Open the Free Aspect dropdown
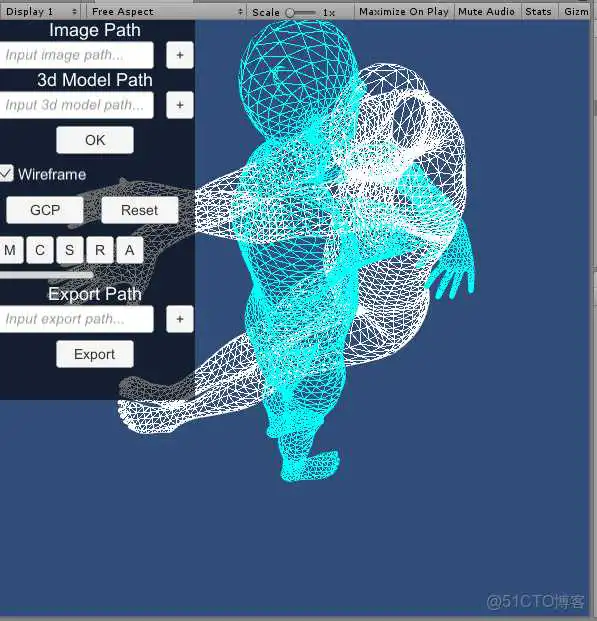This screenshot has height=621, width=597. tap(166, 12)
